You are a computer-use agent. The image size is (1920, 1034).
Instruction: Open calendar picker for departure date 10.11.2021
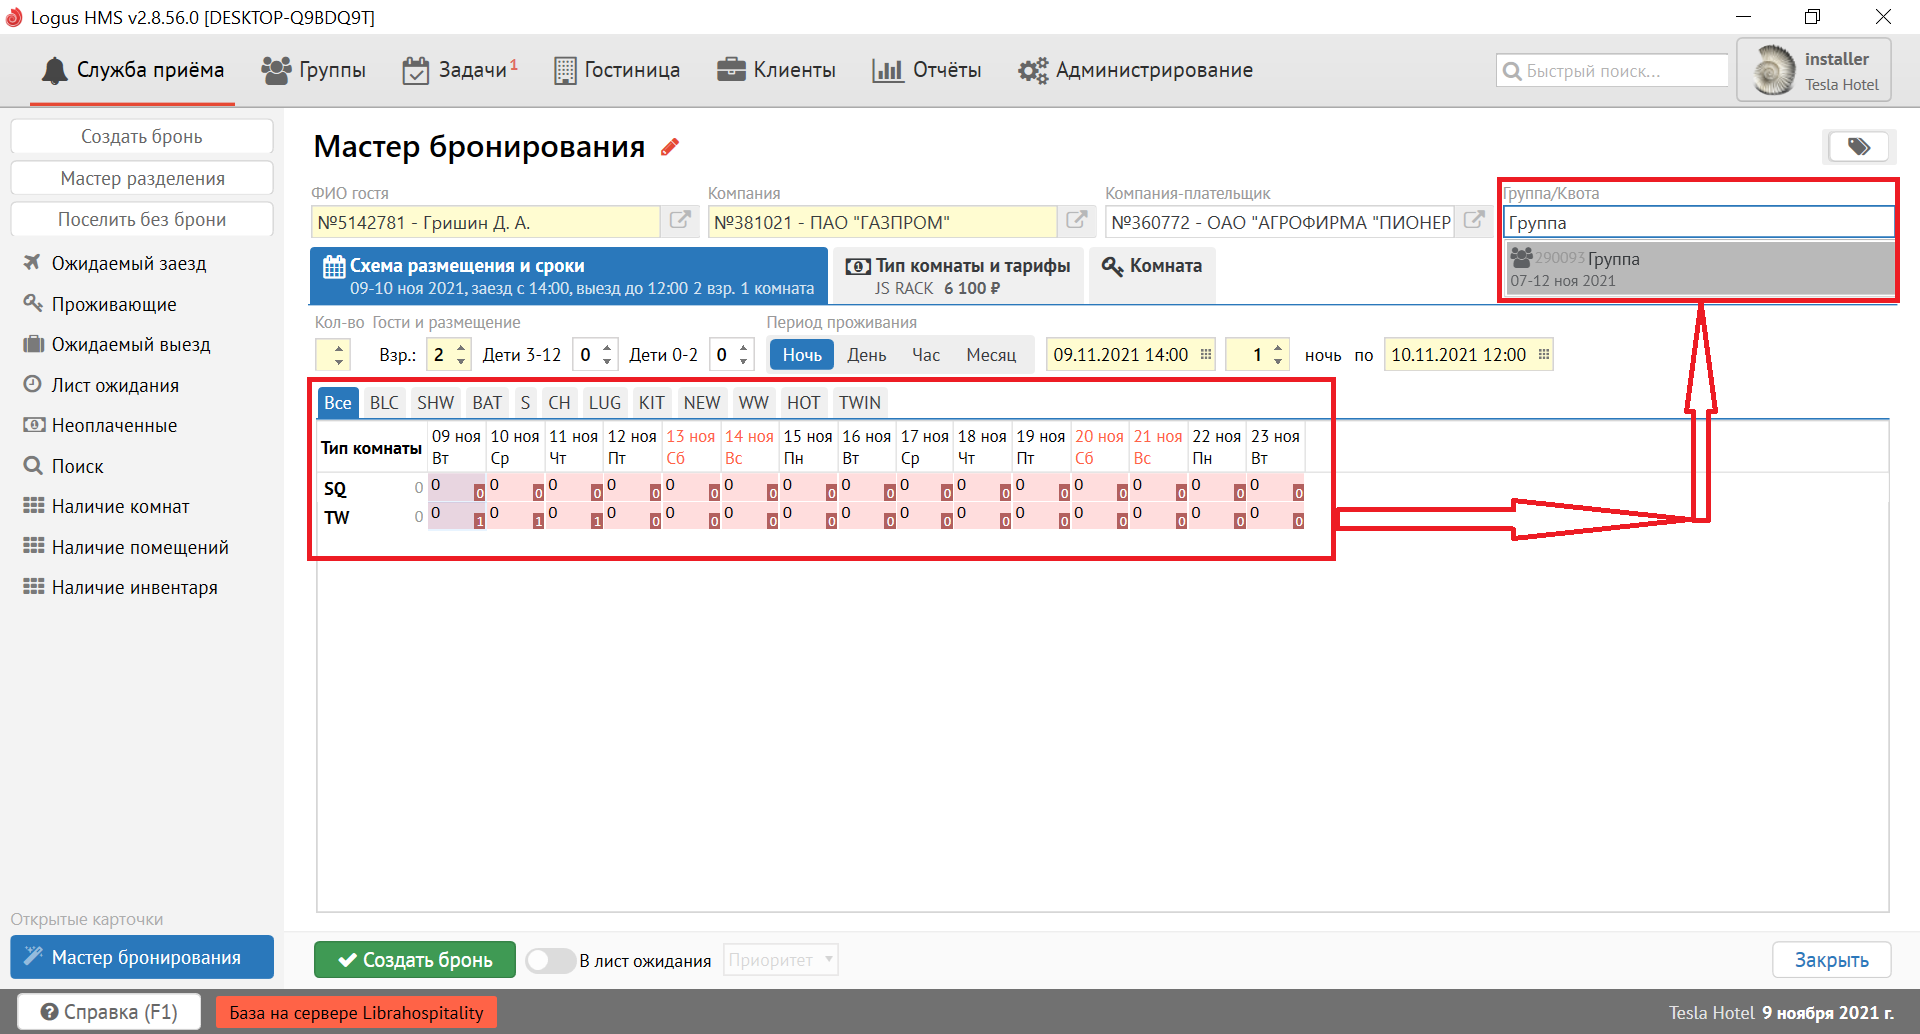click(1543, 355)
